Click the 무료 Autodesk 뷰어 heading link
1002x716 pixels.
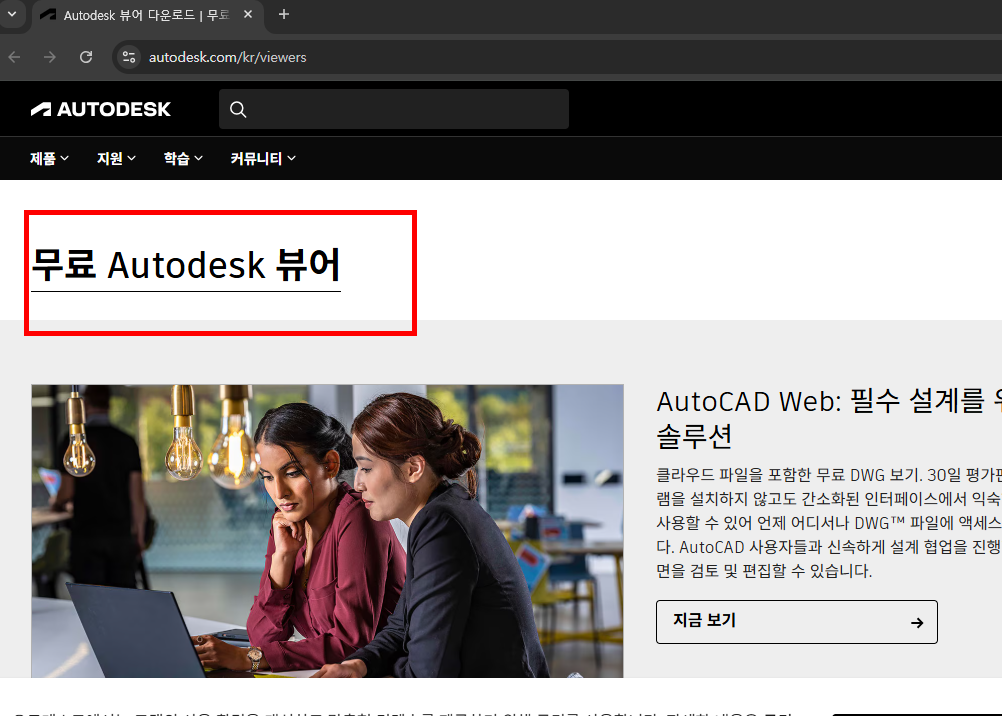pyautogui.click(x=186, y=264)
